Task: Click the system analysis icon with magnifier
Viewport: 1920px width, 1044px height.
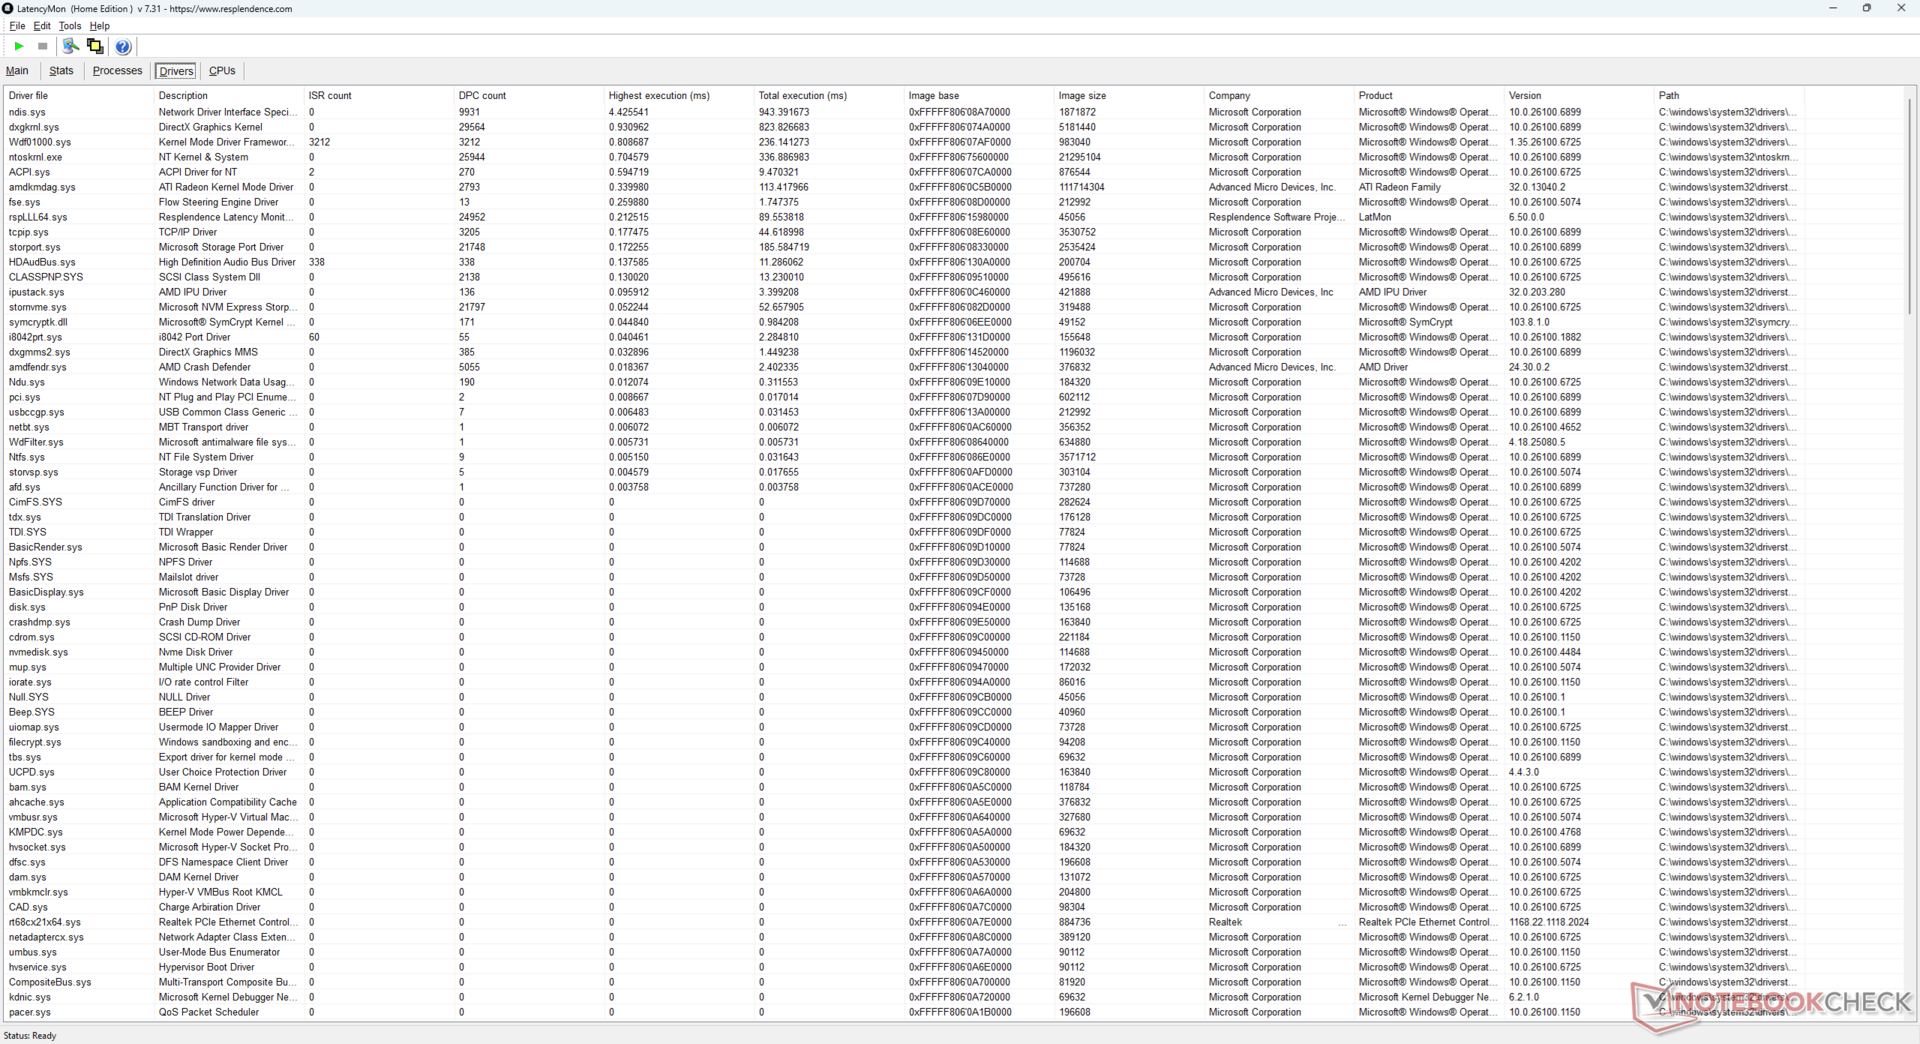Action: tap(70, 46)
